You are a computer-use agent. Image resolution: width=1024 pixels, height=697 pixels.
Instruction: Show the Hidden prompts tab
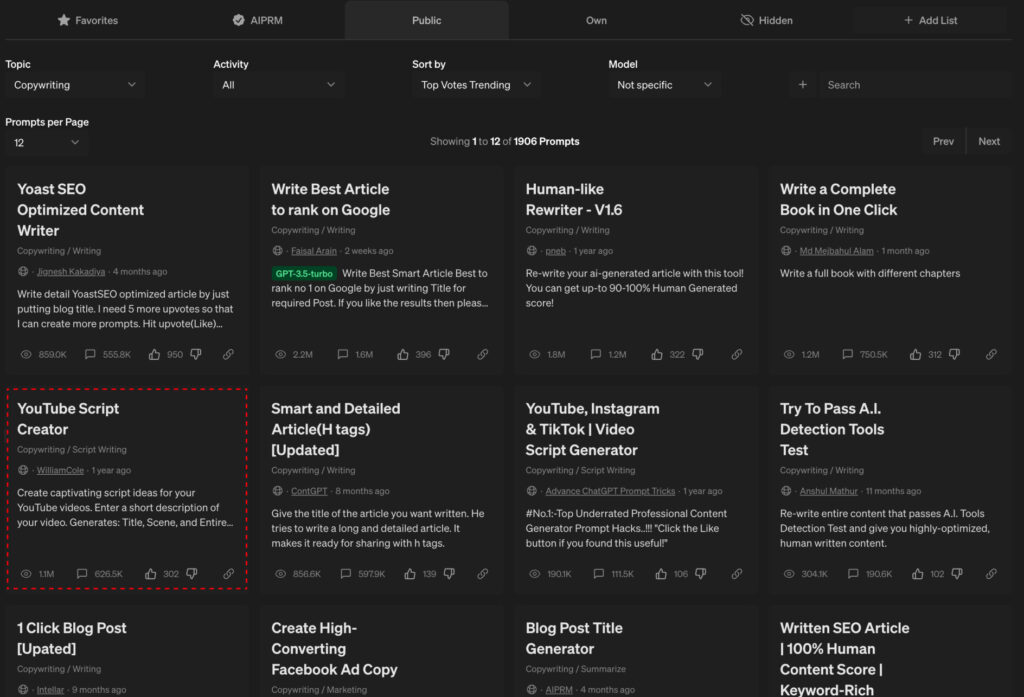(x=767, y=20)
